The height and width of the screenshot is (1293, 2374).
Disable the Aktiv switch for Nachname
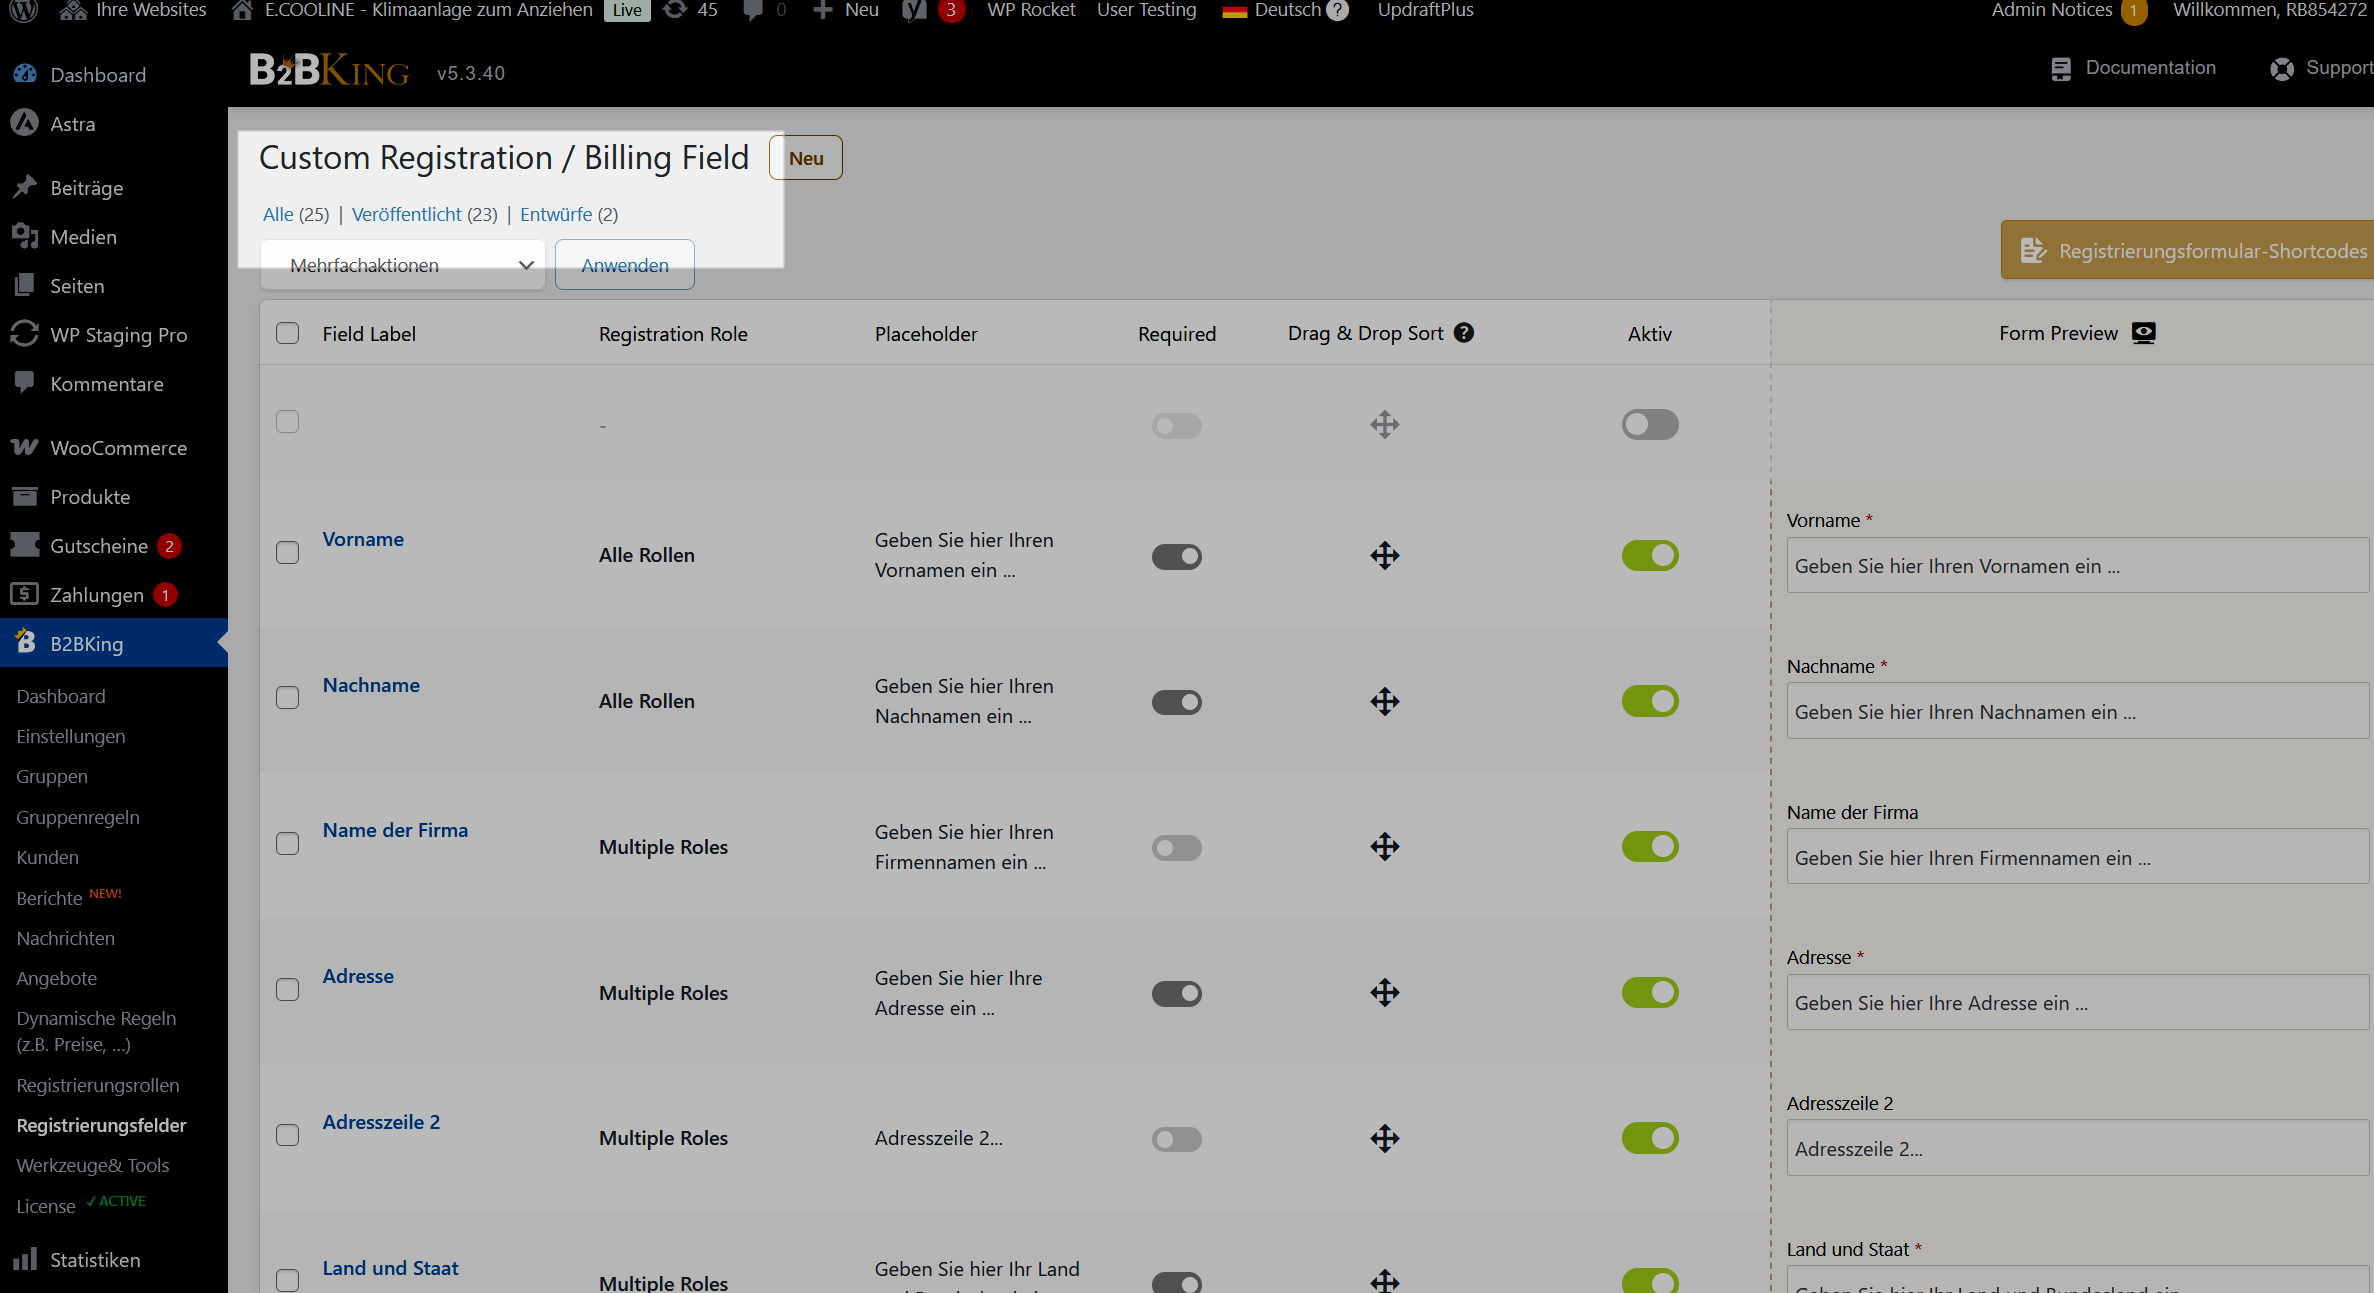[1650, 701]
